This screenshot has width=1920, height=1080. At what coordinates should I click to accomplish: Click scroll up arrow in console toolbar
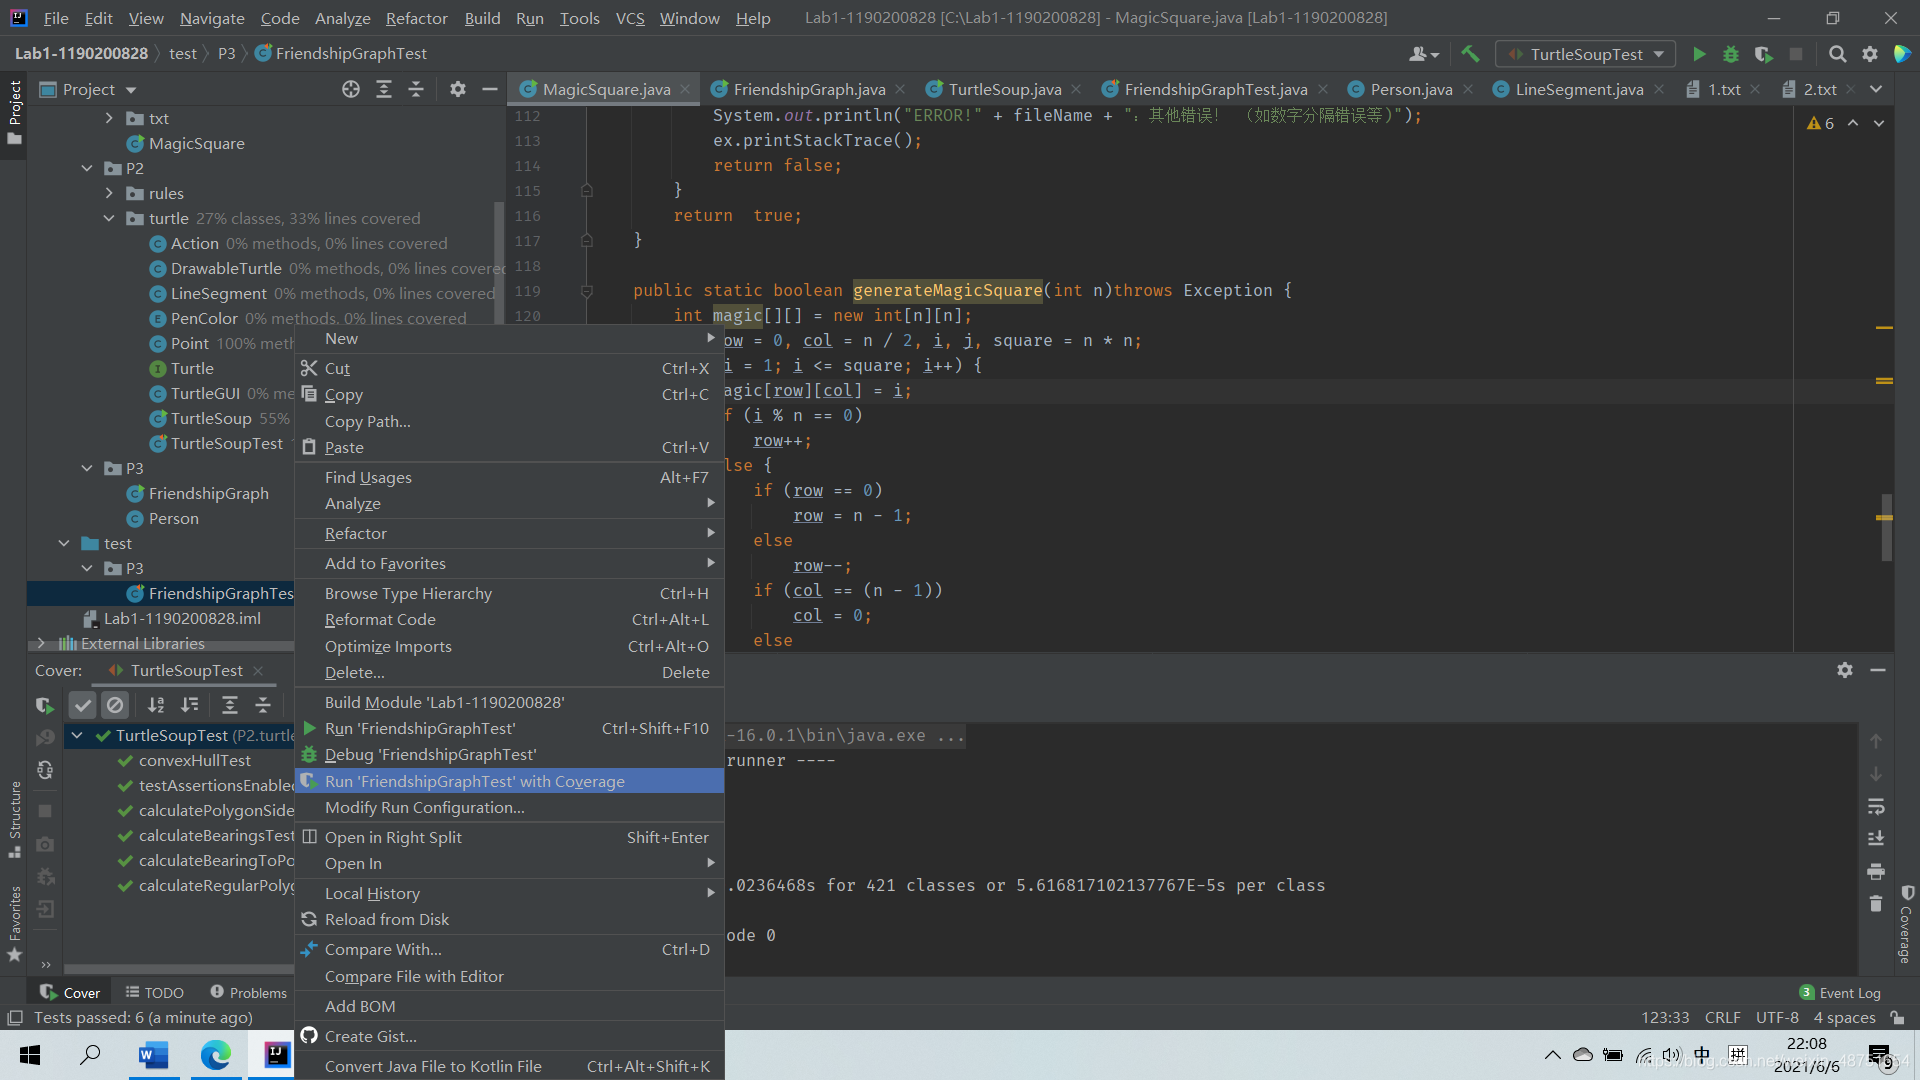tap(1876, 741)
